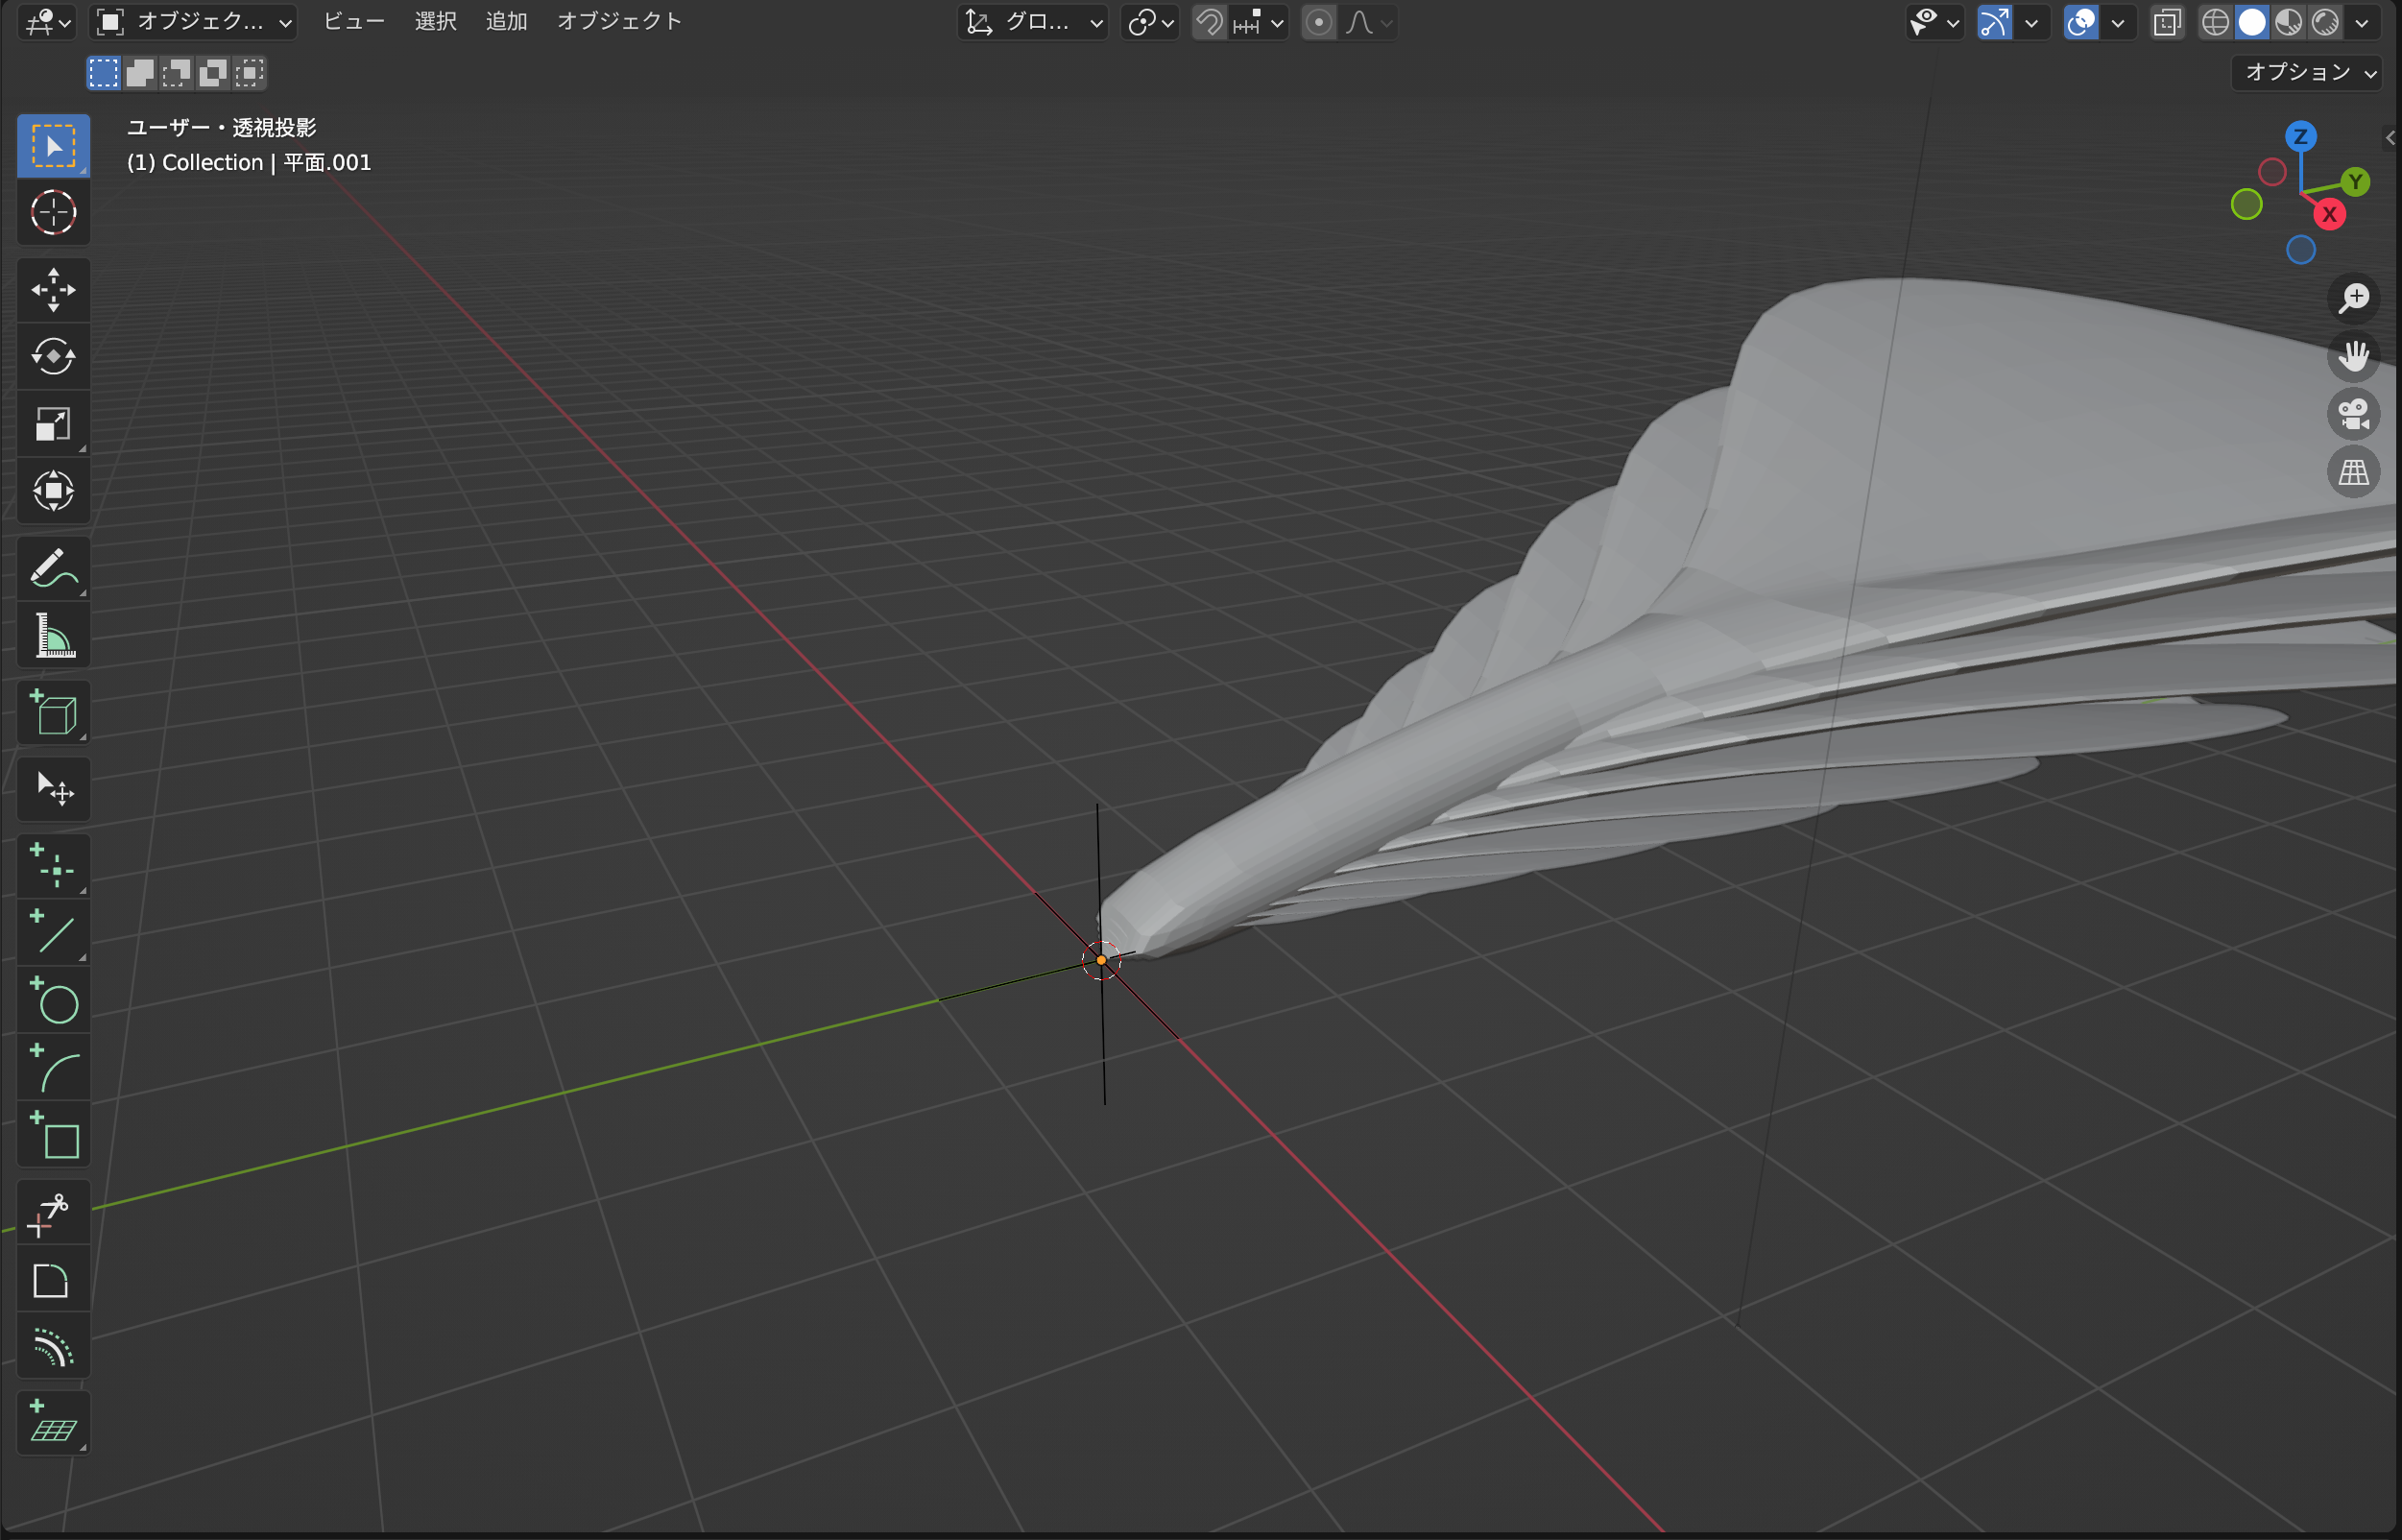Open the gizmo settings dropdown arrow

point(2031,22)
